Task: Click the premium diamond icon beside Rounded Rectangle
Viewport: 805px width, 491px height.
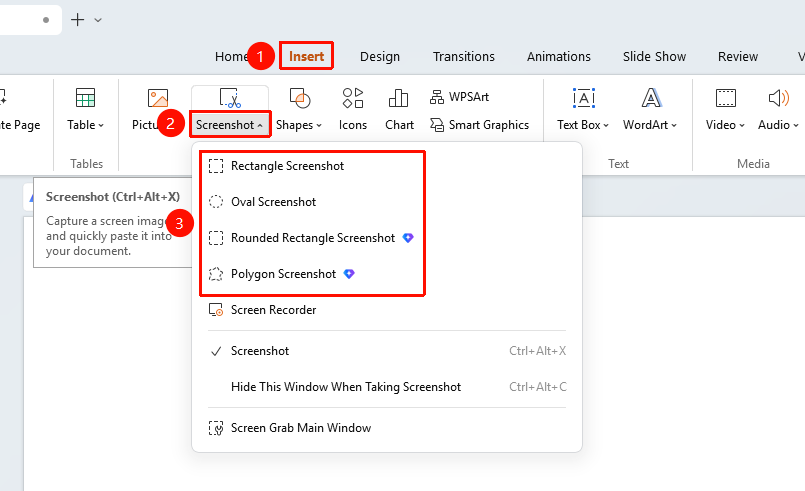Action: 408,238
